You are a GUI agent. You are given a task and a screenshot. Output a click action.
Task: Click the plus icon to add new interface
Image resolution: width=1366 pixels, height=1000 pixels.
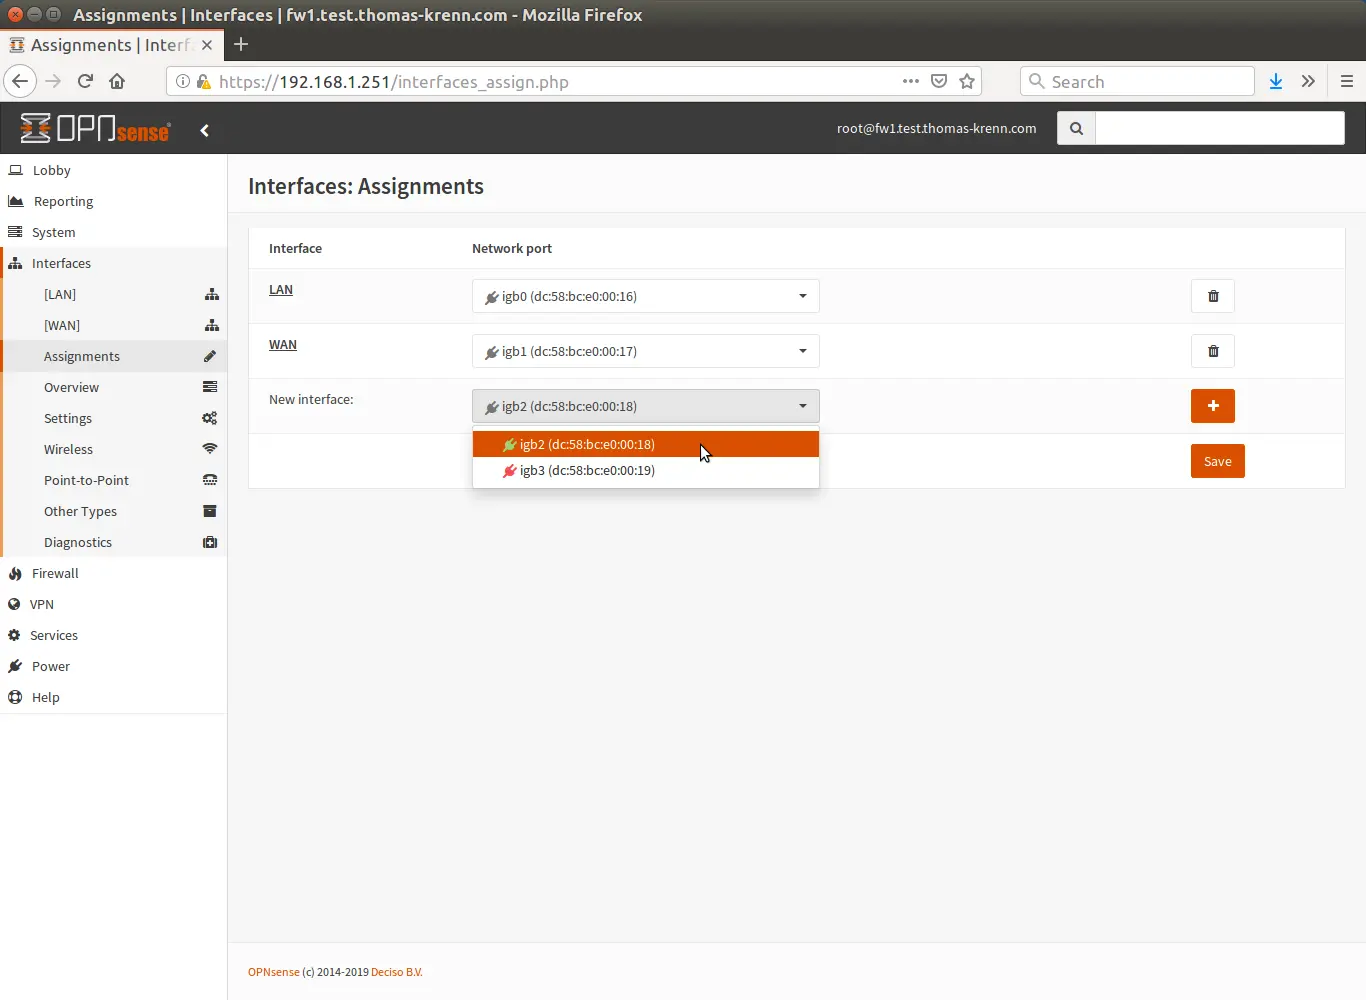tap(1212, 406)
